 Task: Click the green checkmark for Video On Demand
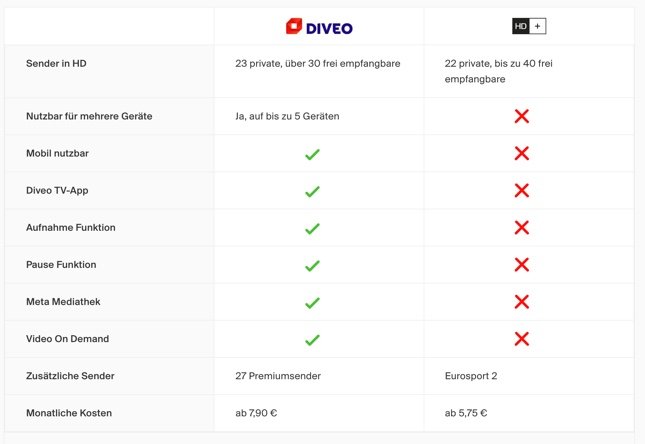tap(312, 339)
